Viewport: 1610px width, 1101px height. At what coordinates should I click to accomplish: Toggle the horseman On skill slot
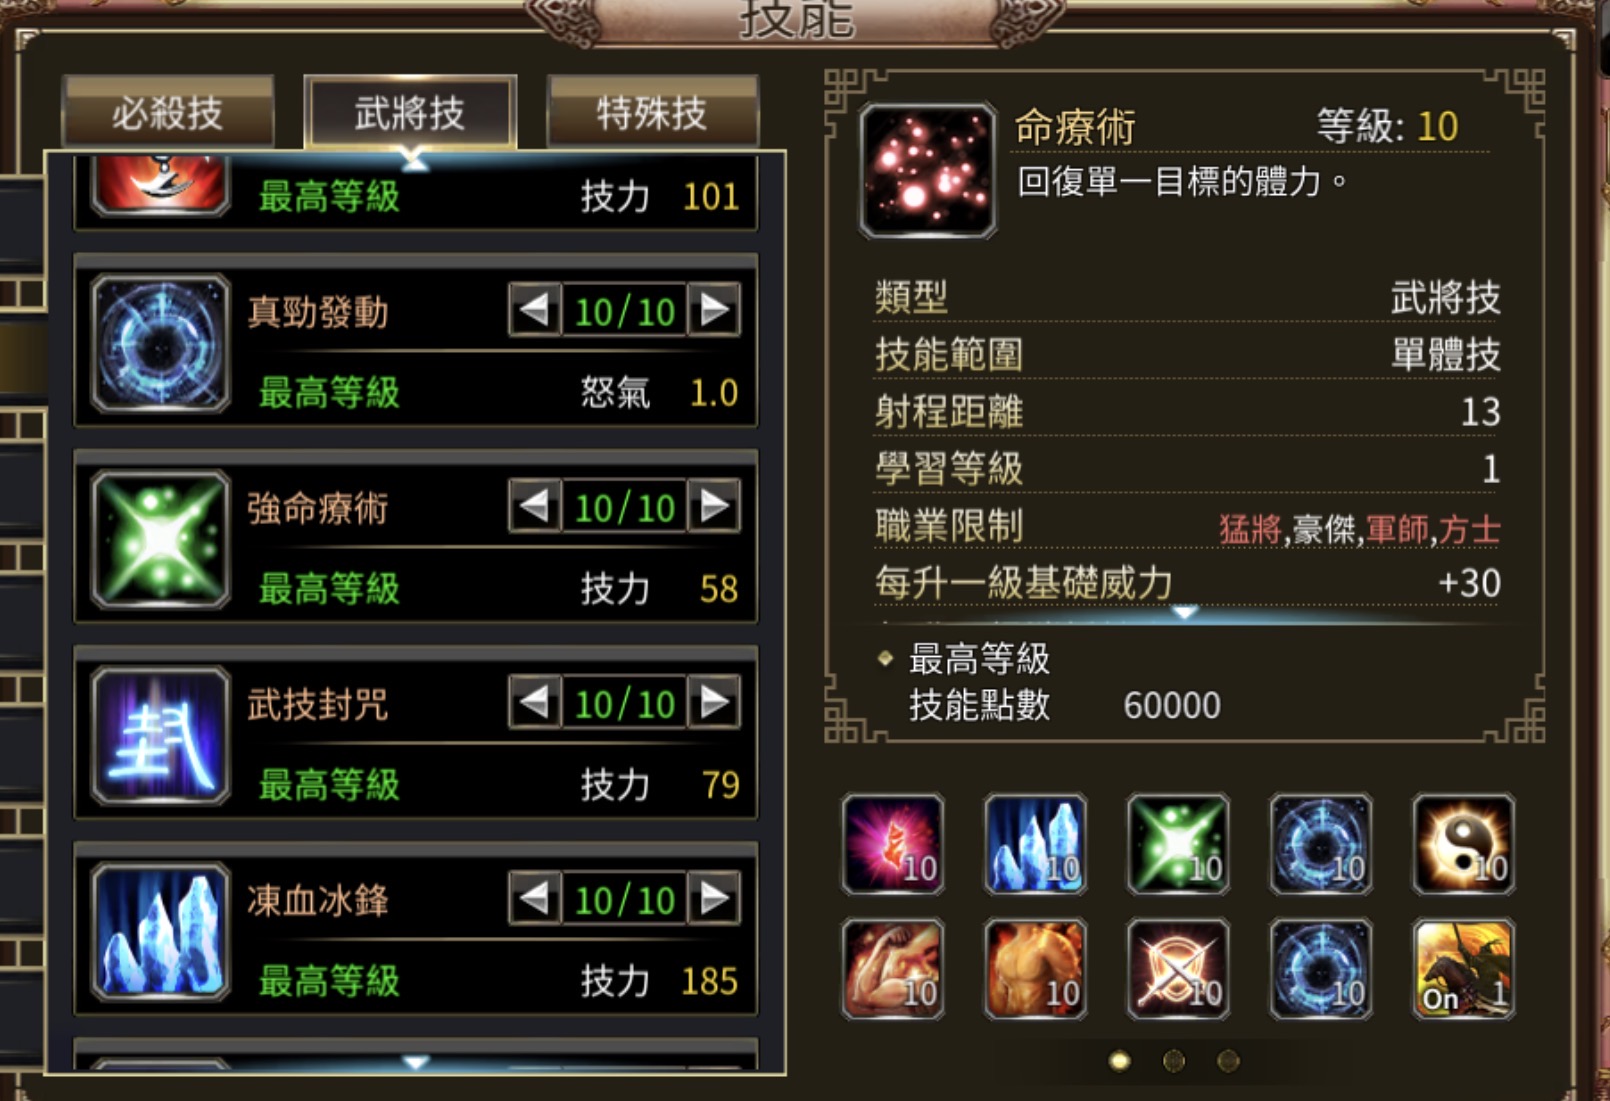tap(1463, 969)
